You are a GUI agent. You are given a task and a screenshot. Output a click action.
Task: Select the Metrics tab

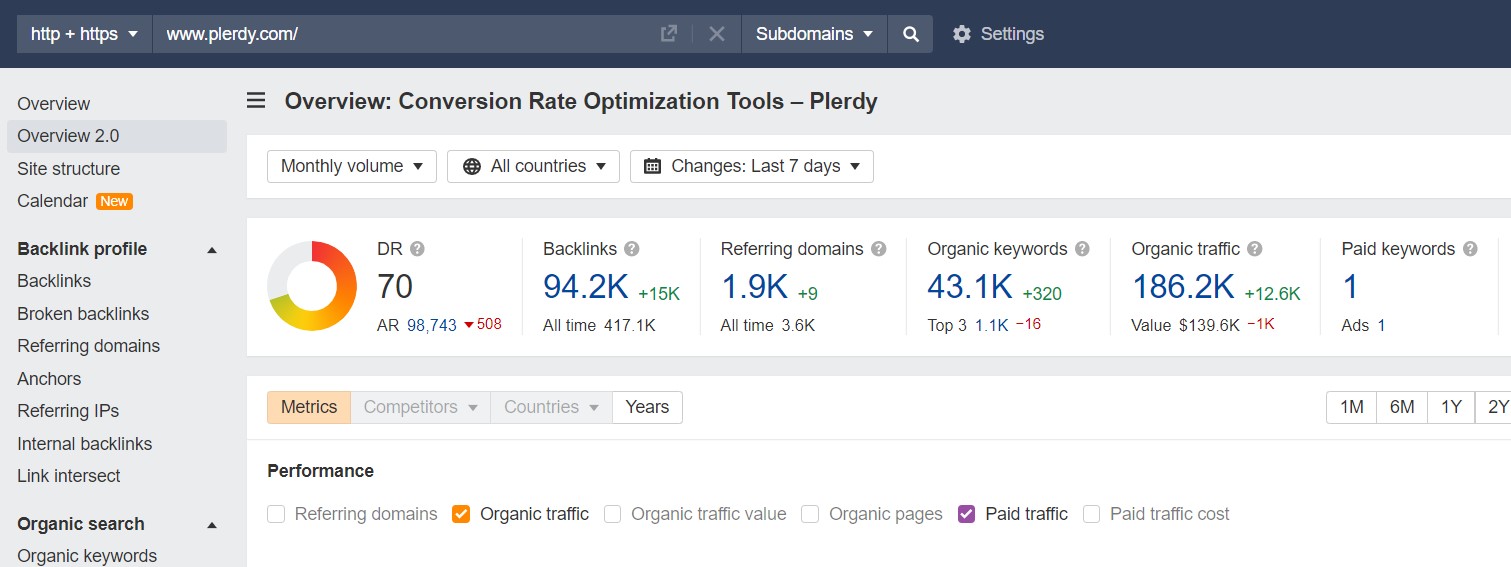click(309, 407)
